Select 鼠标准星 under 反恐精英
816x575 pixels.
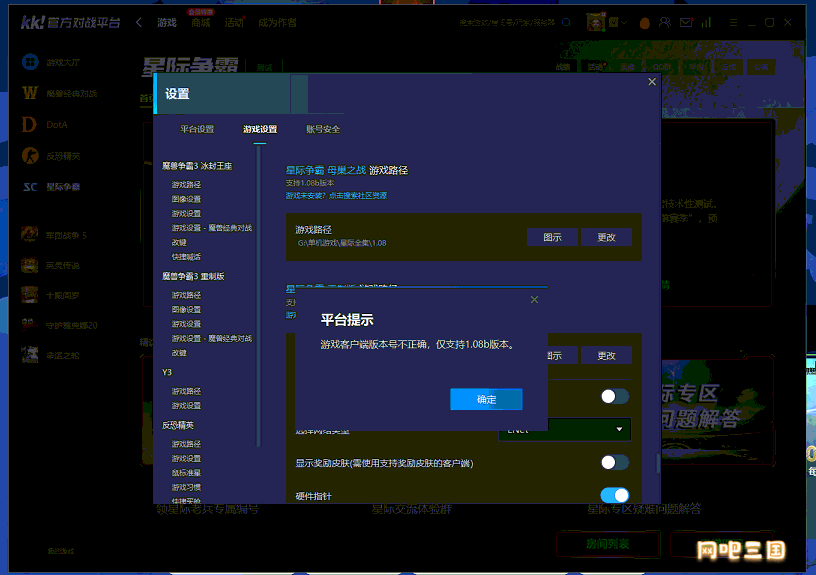pos(186,473)
